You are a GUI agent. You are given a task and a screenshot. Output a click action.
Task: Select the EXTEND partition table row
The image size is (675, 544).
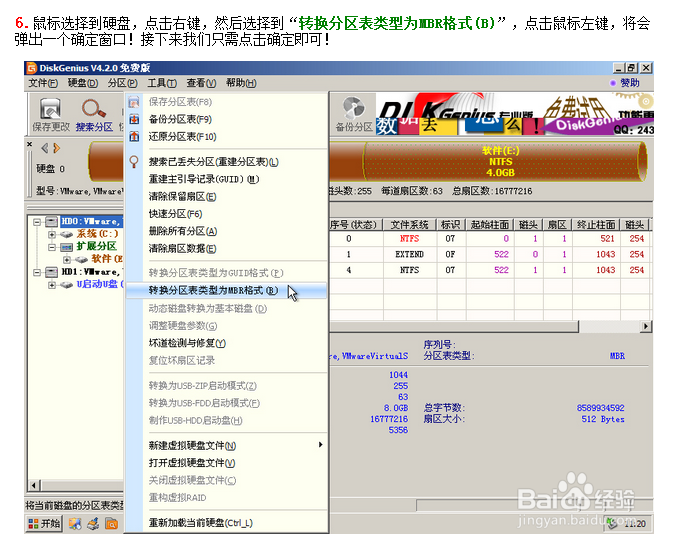489,254
